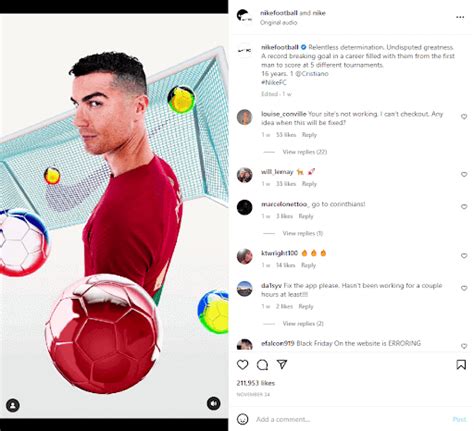Focus the Add a comment field
Image resolution: width=474 pixels, height=431 pixels.
(x=352, y=419)
